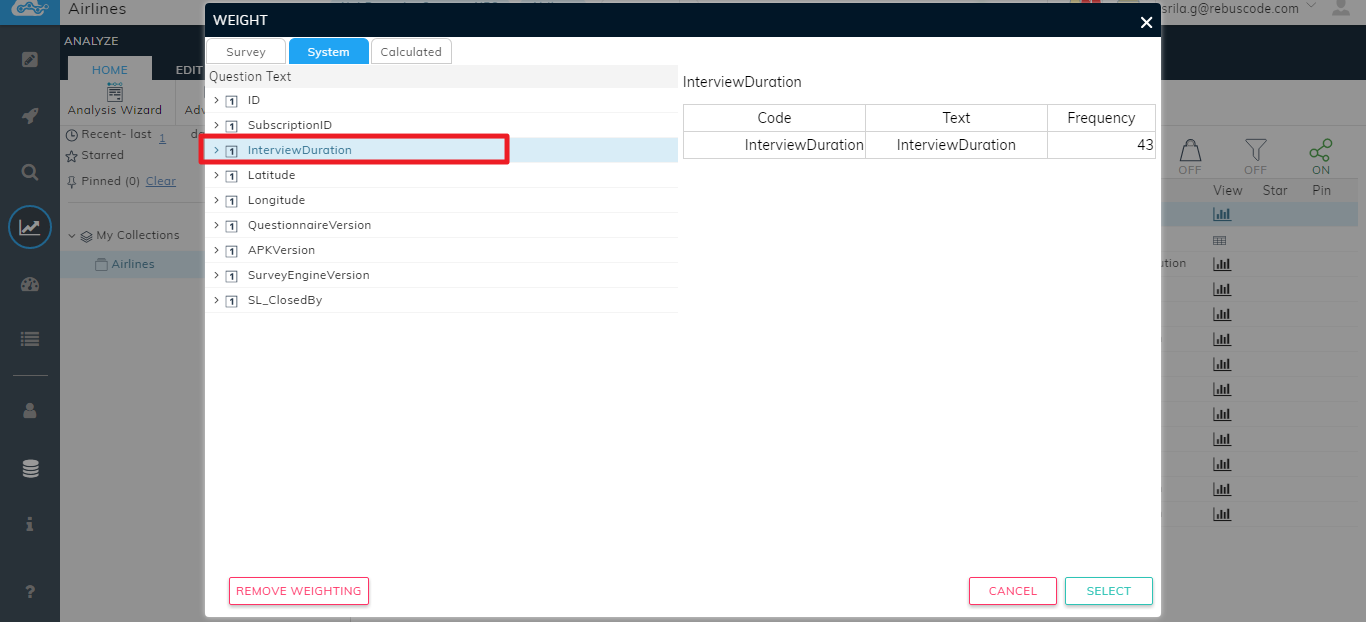This screenshot has width=1366, height=622.
Task: Expand the QuestionnaireVersion tree row
Action: 216,225
